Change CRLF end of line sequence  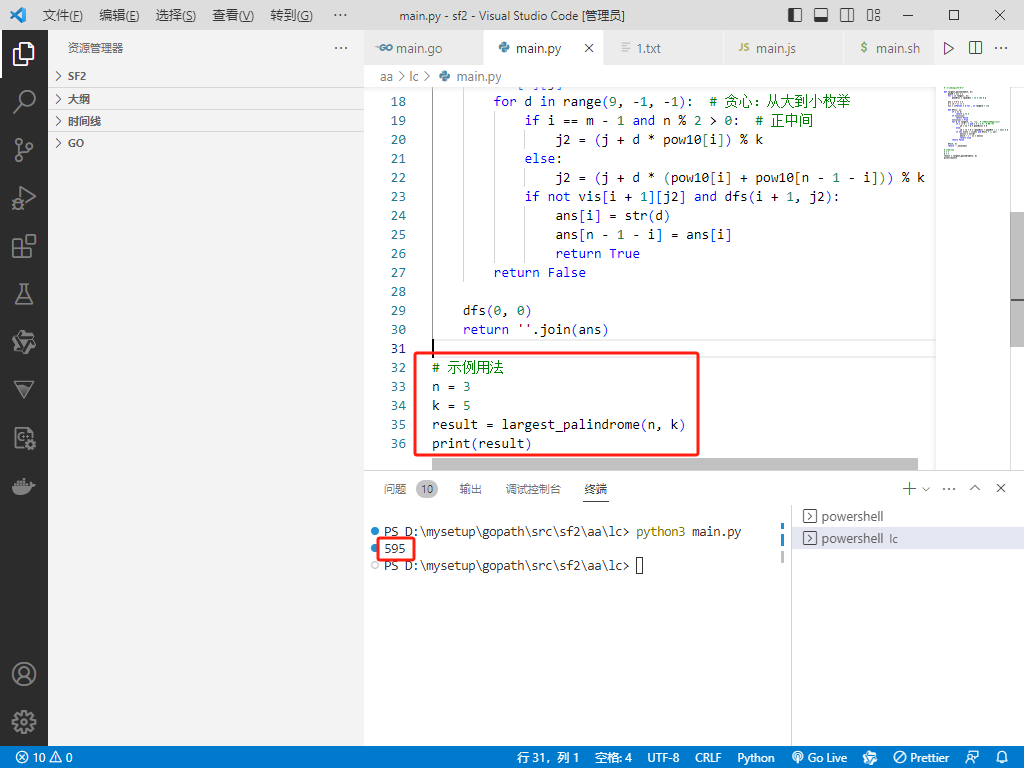(708, 757)
